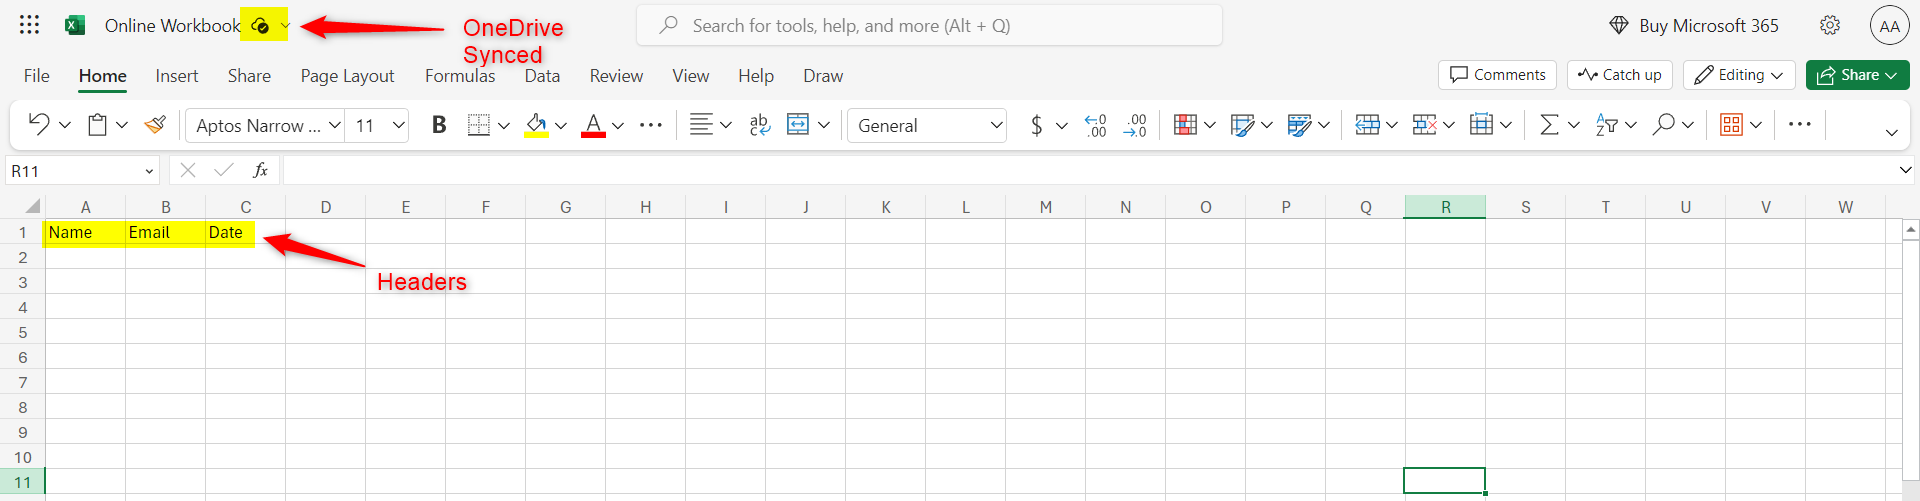The width and height of the screenshot is (1920, 501).
Task: Click the AutoSum sigma icon
Action: 1548,125
